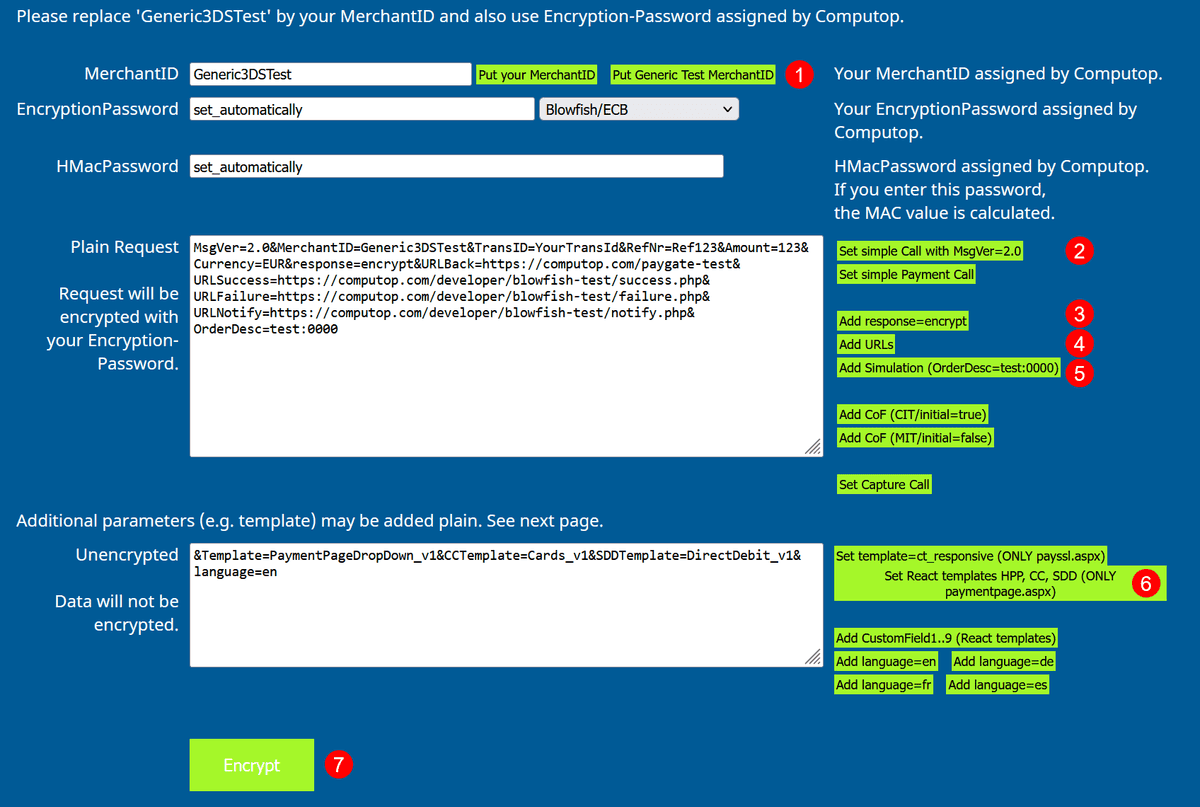Click into the EncryptionPassword text field
This screenshot has width=1200, height=807.
click(361, 109)
